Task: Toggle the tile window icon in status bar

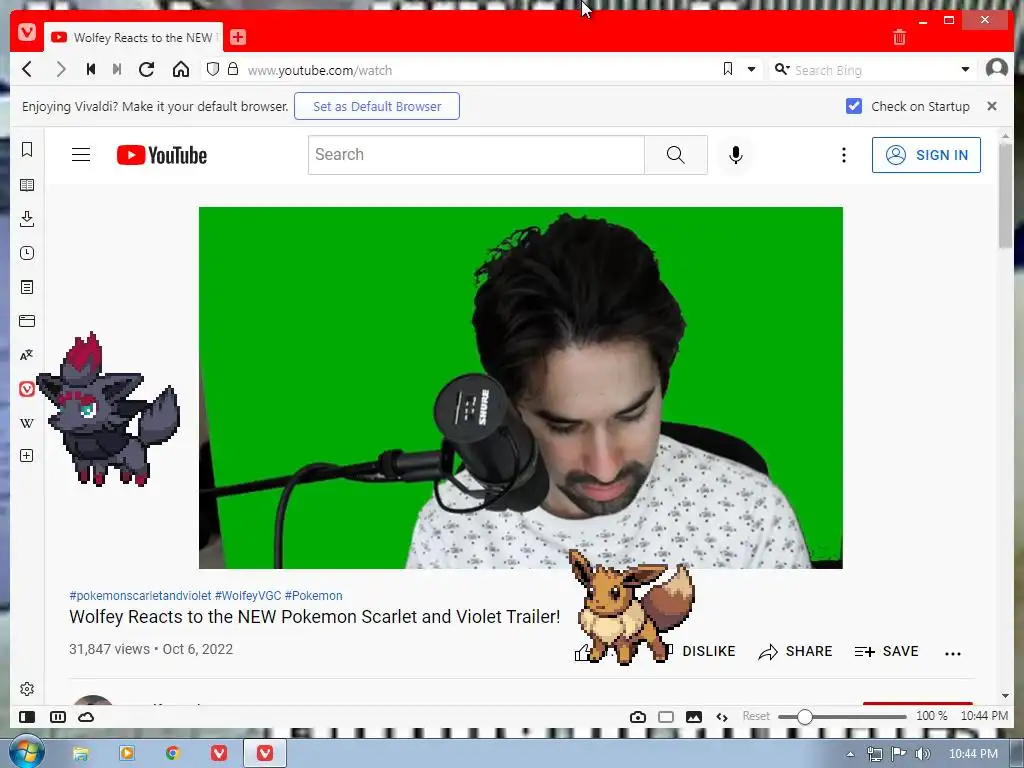Action: 666,717
